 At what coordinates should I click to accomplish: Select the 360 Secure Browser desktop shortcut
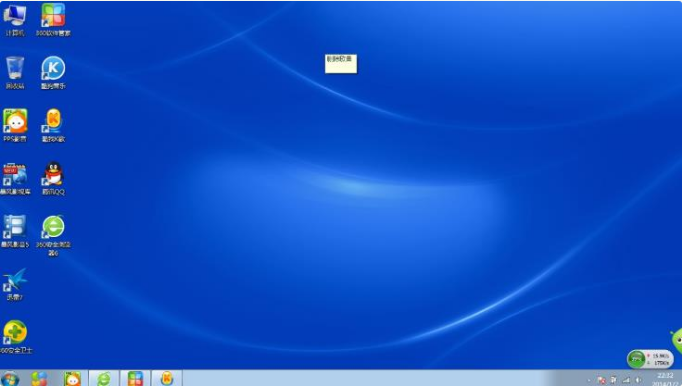click(x=53, y=235)
